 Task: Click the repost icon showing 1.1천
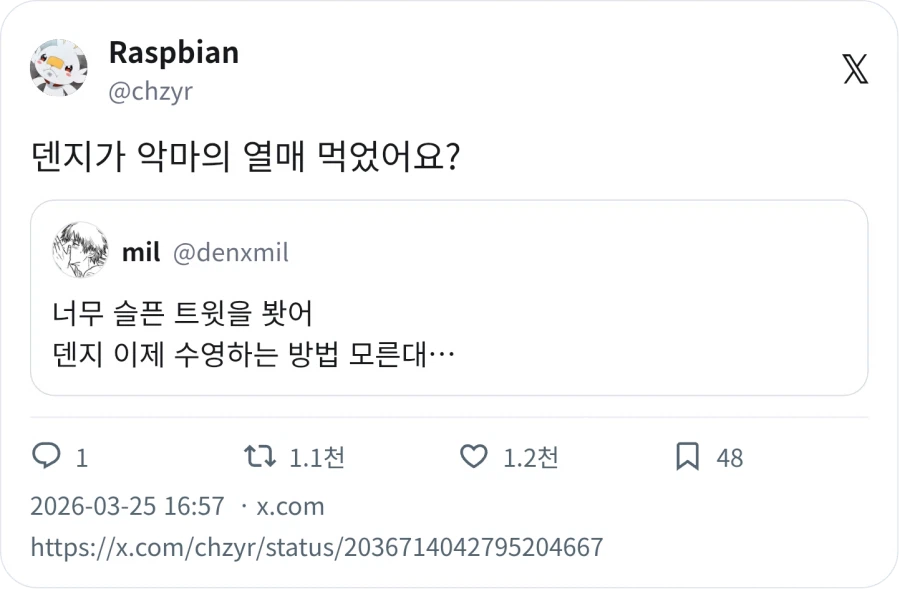point(261,458)
